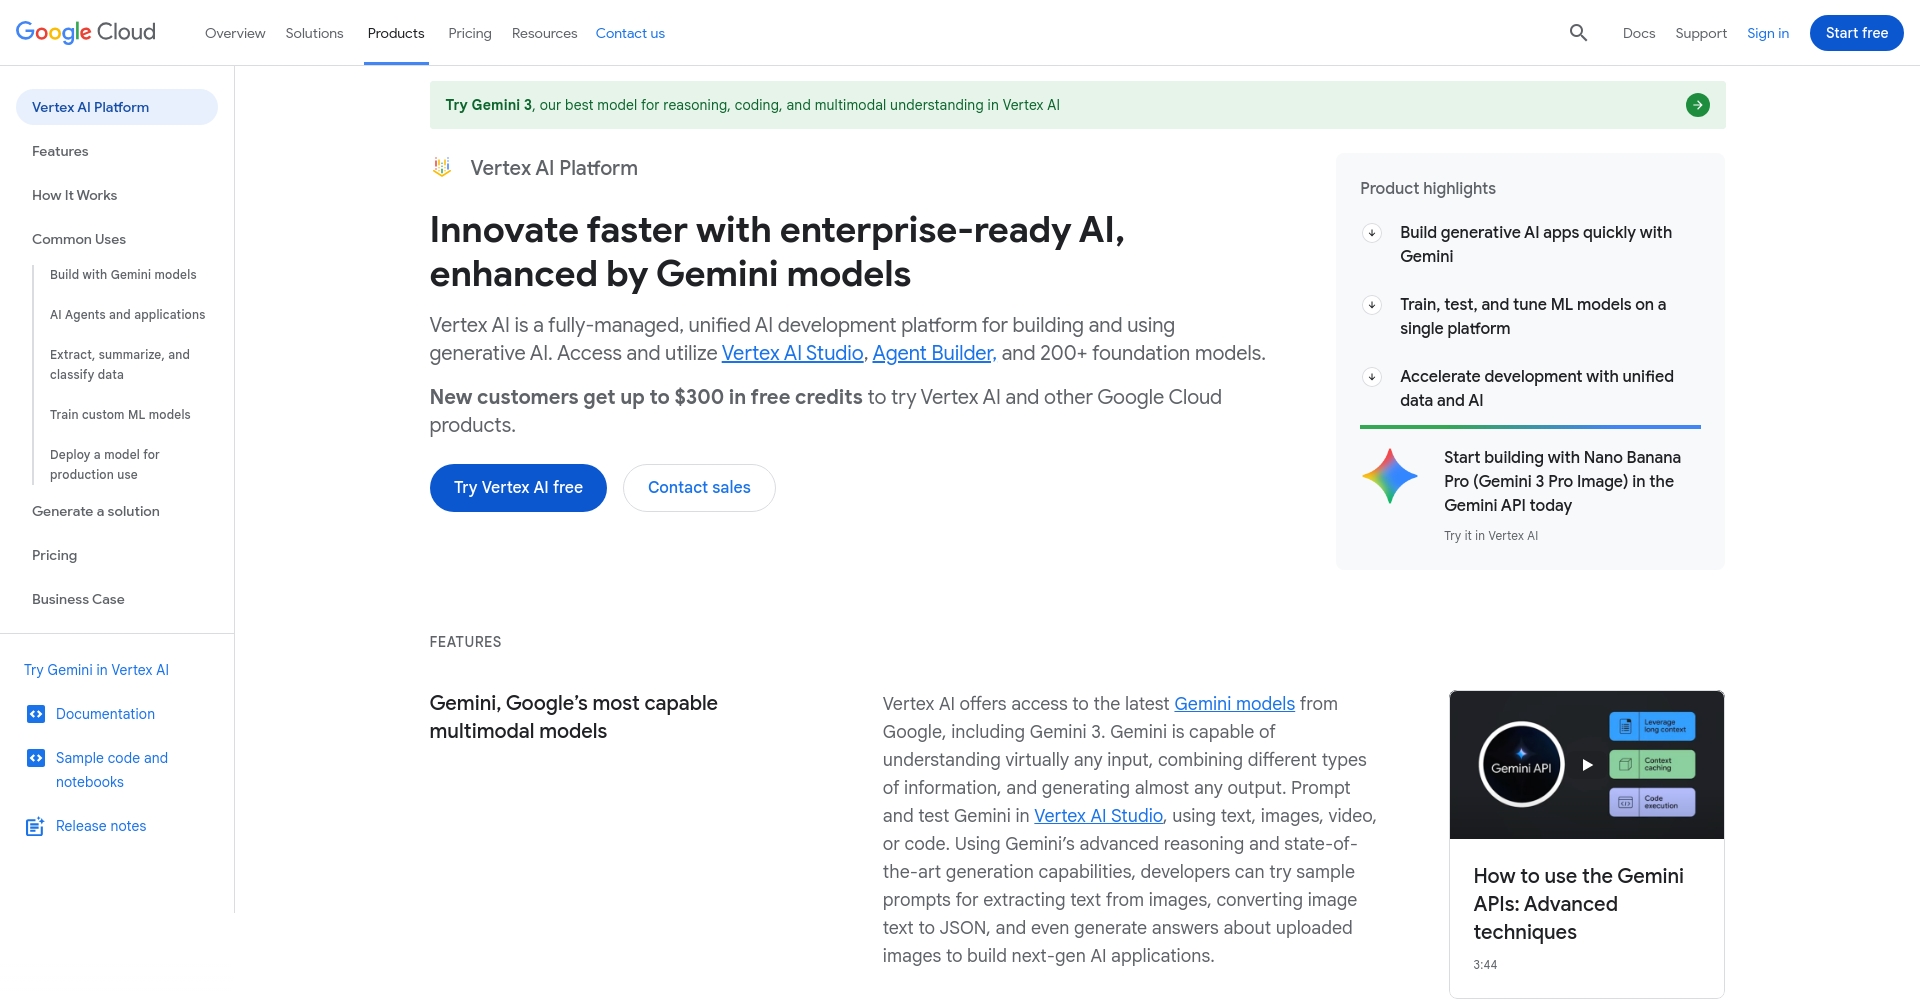Click the arrow icon beside 'Build generative AI apps quickly'
This screenshot has height=1000, width=1920.
pos(1371,233)
